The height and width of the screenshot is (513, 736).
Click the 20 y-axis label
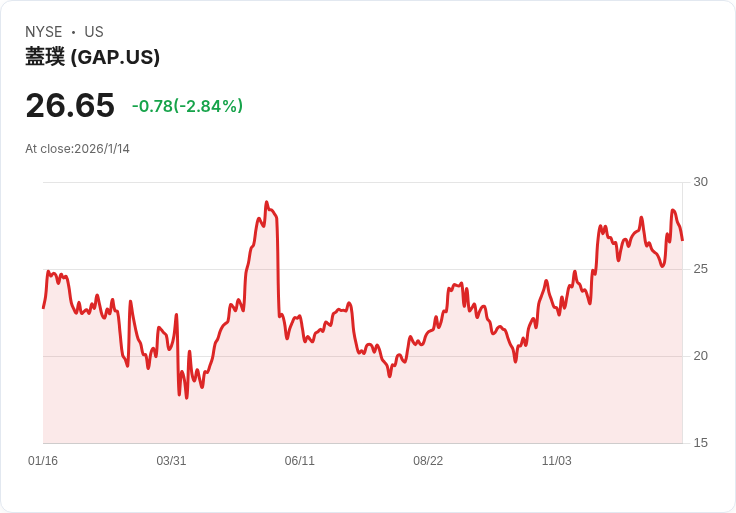click(x=700, y=356)
